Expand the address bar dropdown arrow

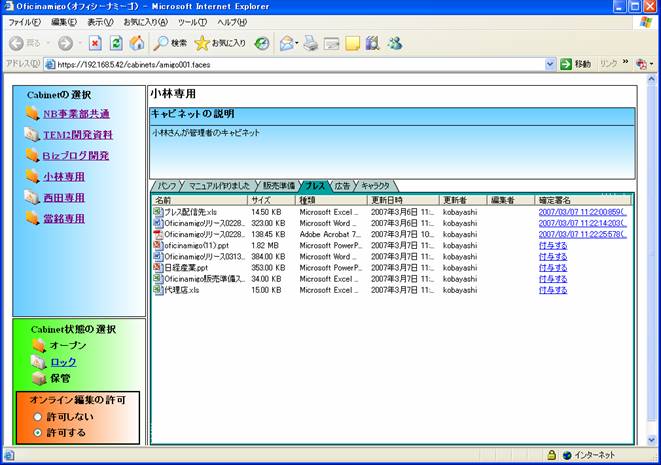click(550, 64)
